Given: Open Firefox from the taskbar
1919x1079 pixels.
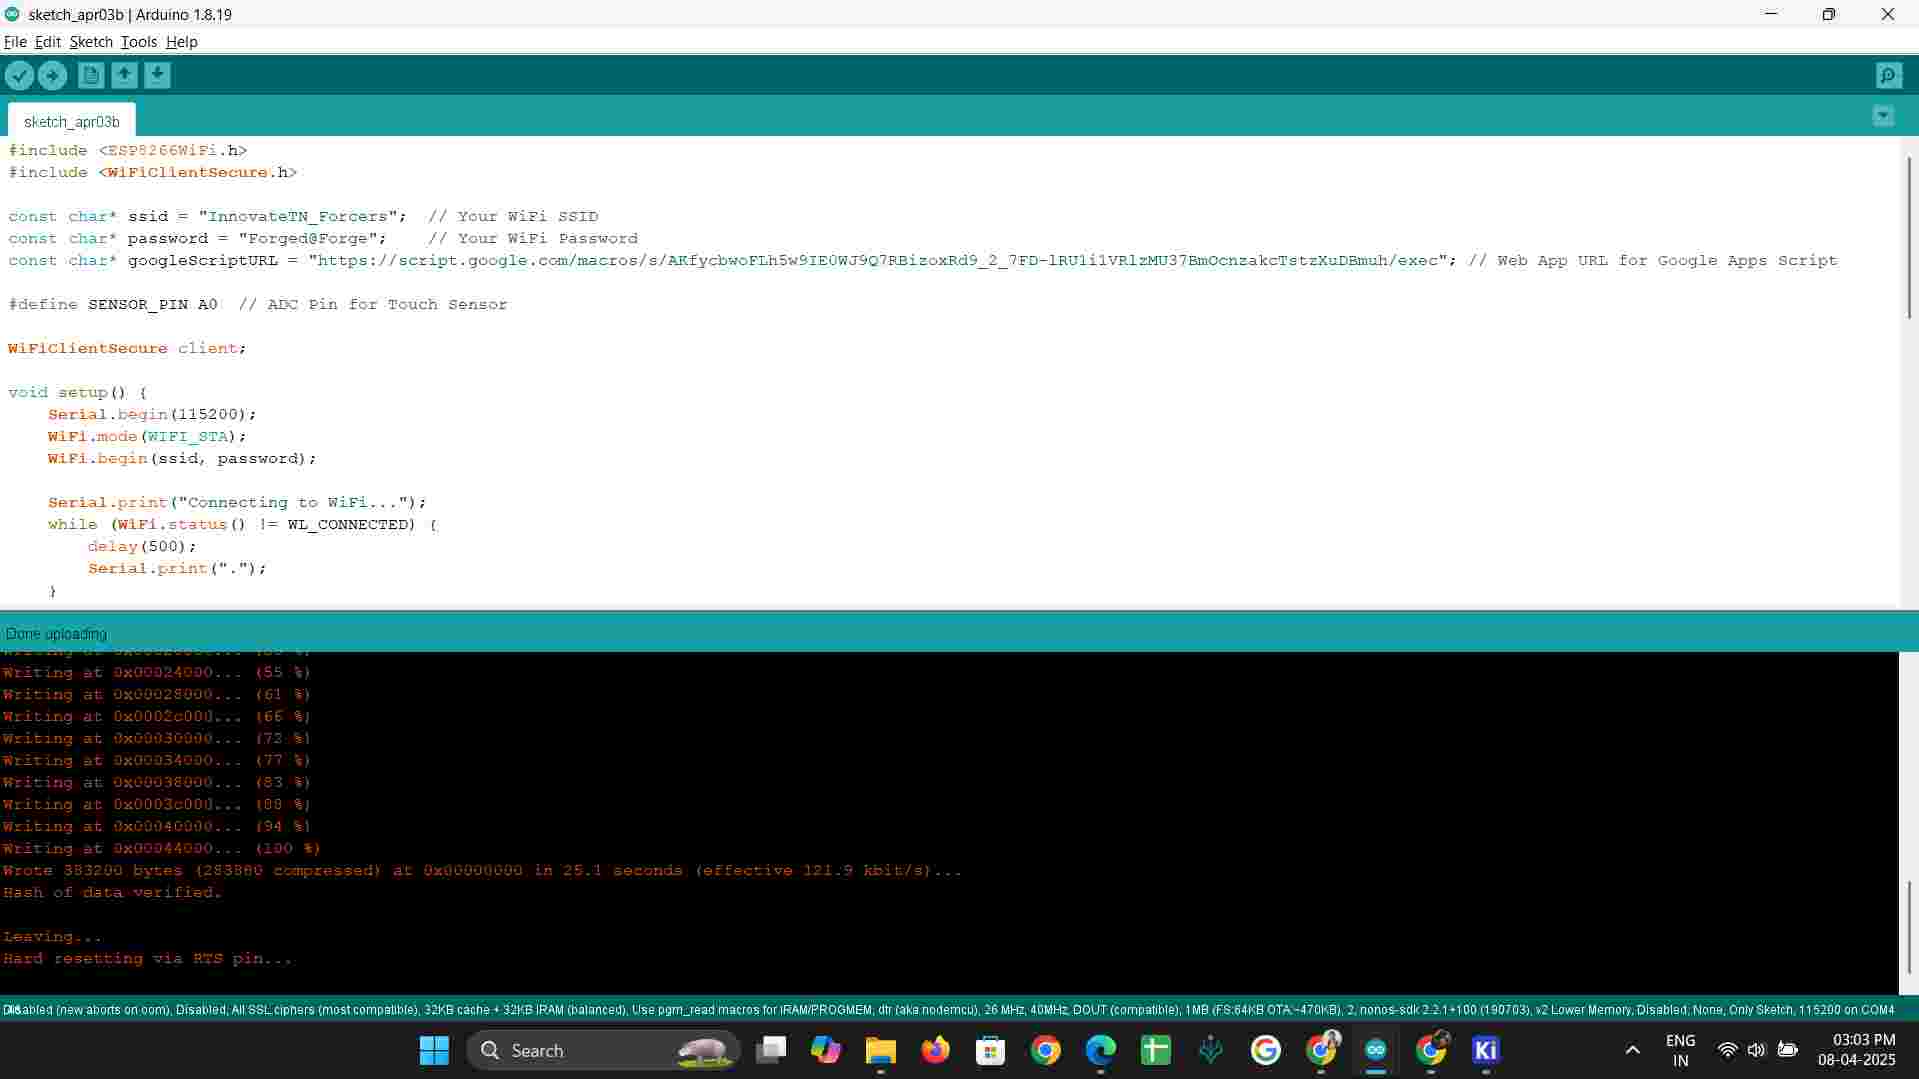Looking at the screenshot, I should (x=936, y=1050).
